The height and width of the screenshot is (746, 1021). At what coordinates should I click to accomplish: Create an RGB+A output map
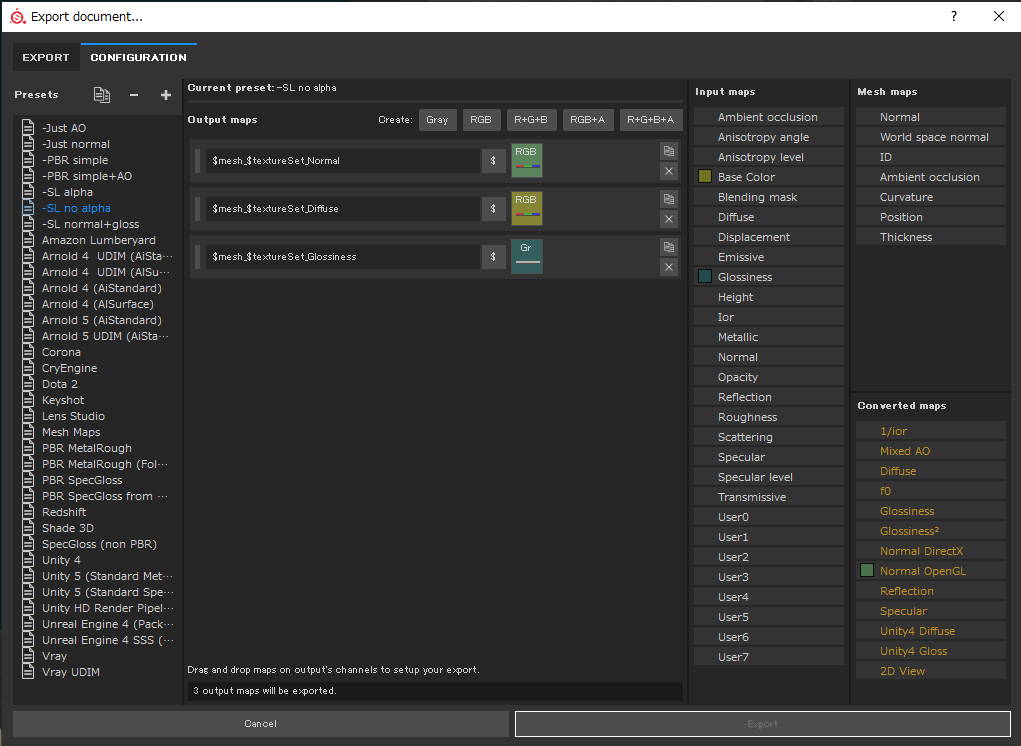(587, 120)
